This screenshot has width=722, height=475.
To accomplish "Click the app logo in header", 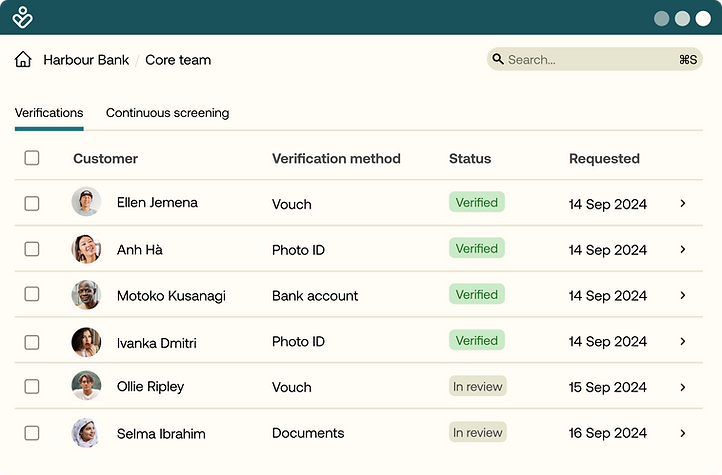I will (x=23, y=18).
